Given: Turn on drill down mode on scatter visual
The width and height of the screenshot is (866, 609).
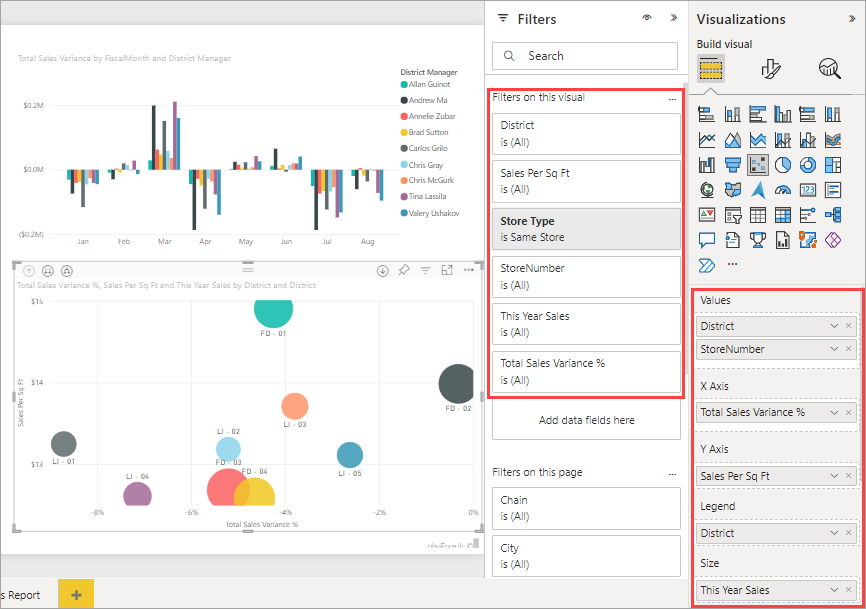Looking at the screenshot, I should [383, 271].
